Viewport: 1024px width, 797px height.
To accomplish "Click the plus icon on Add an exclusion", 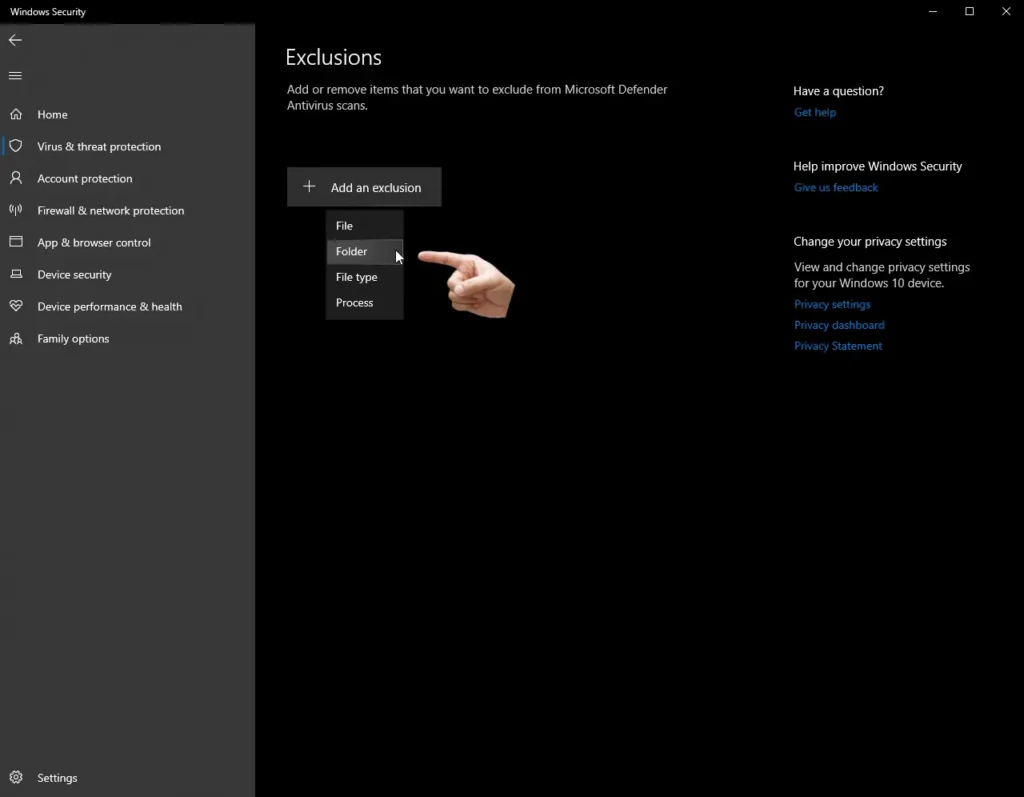I will coord(309,187).
